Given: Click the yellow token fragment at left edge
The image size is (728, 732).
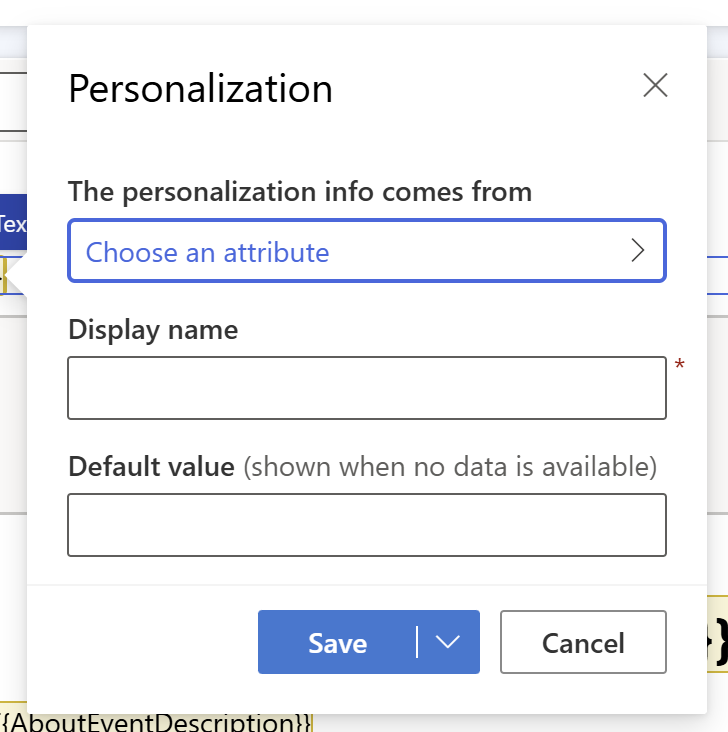Looking at the screenshot, I should click(x=4, y=276).
